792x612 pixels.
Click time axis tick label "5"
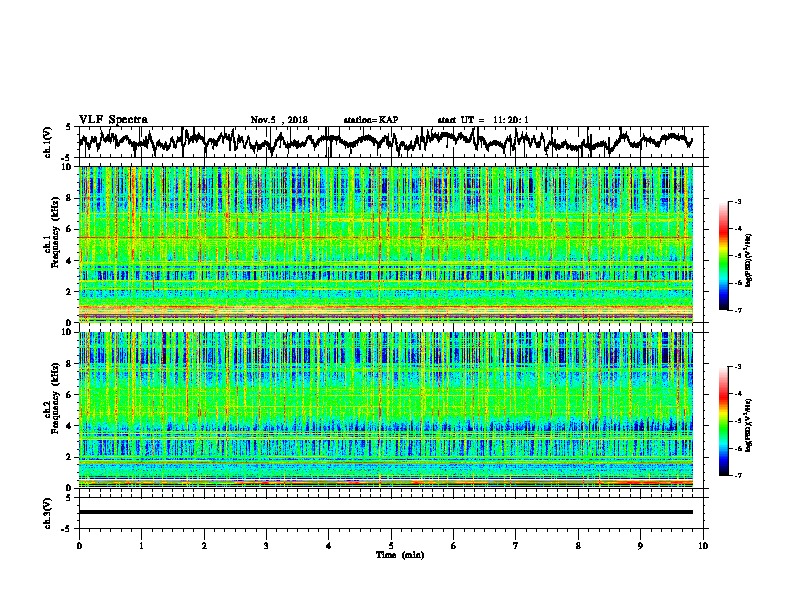pos(391,546)
